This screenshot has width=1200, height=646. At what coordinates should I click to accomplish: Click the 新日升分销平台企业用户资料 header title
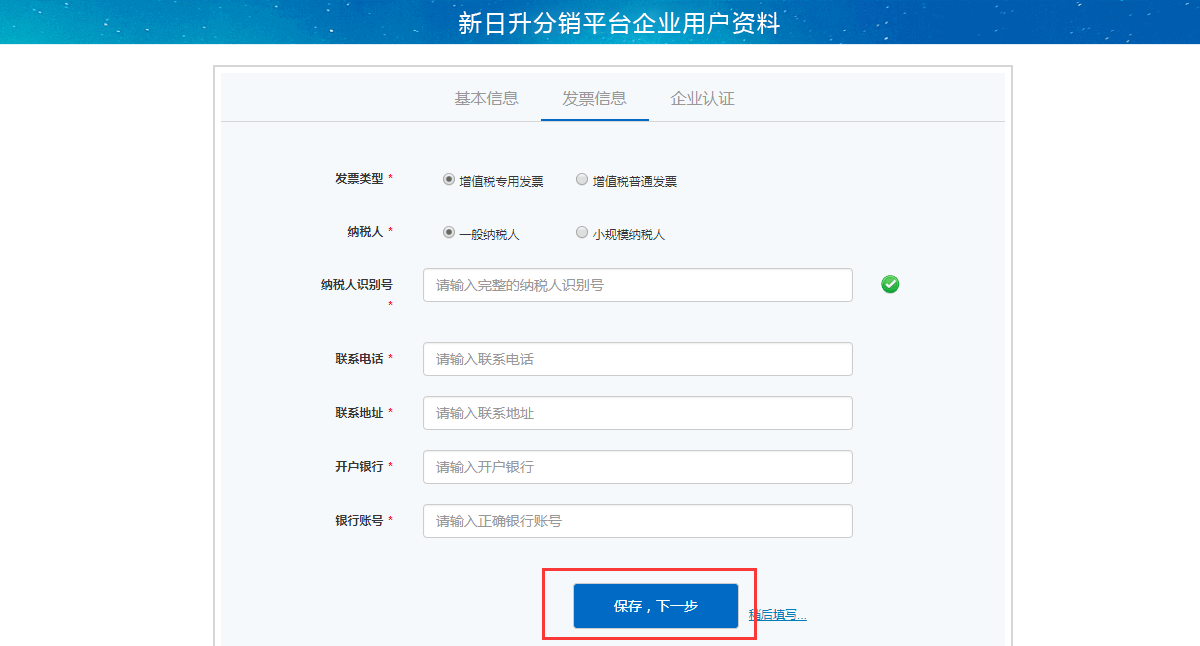(619, 24)
